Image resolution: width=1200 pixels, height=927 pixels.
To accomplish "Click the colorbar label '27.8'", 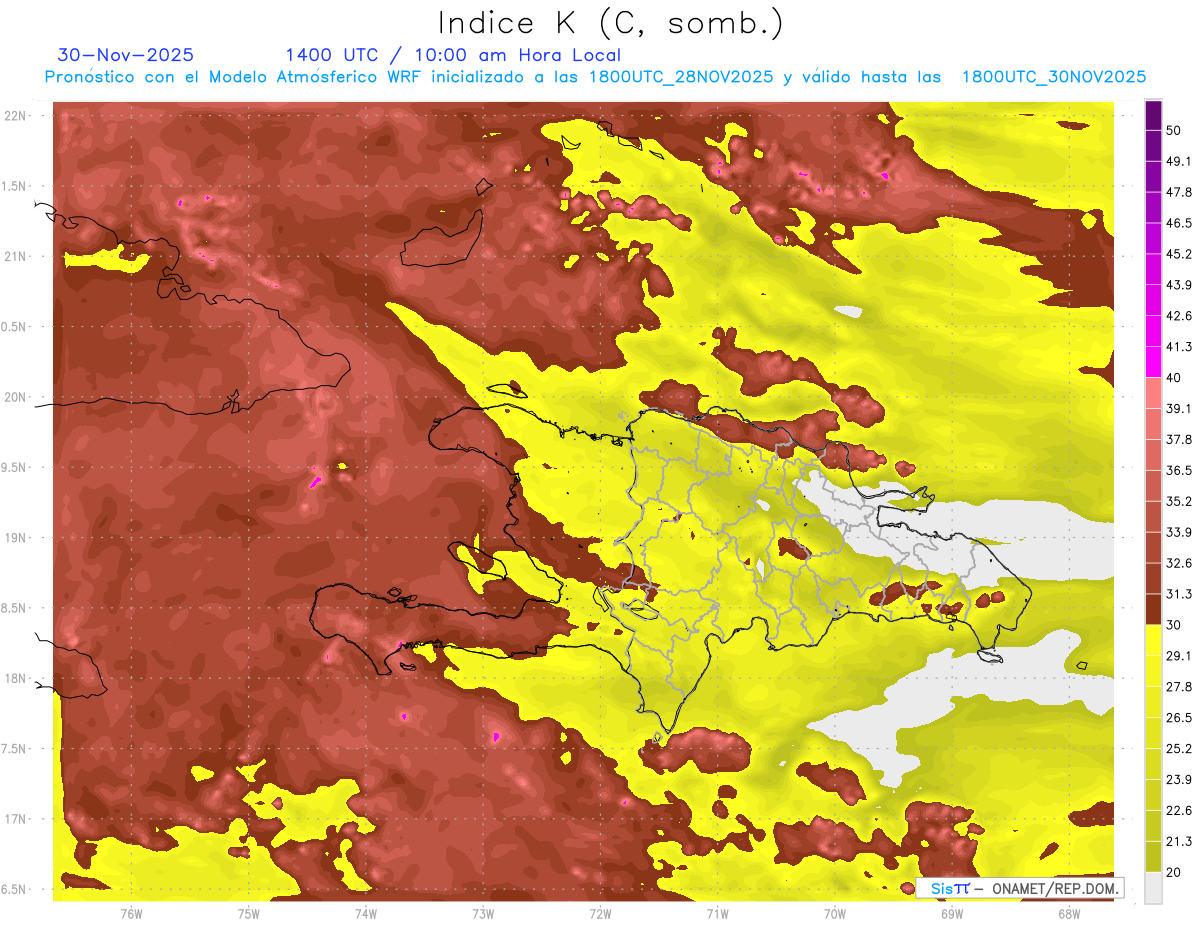I will pos(1179,686).
